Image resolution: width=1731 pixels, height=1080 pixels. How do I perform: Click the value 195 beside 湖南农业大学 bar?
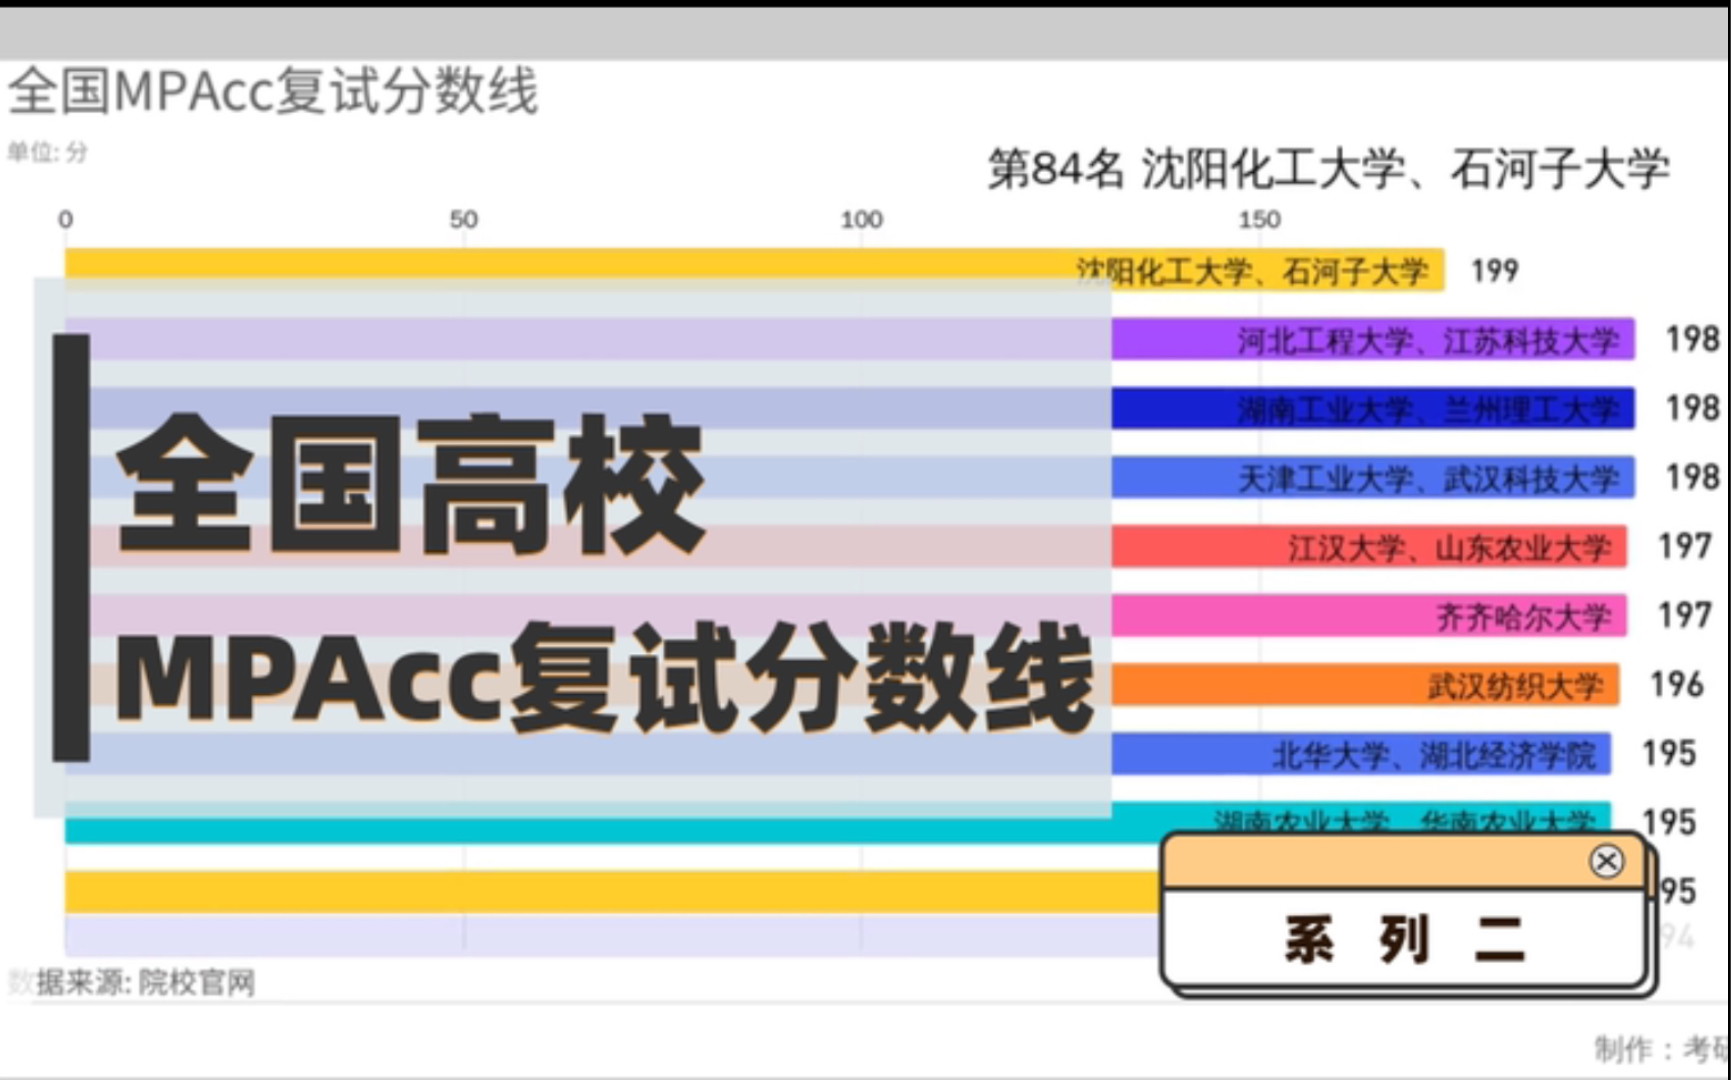coord(1668,822)
